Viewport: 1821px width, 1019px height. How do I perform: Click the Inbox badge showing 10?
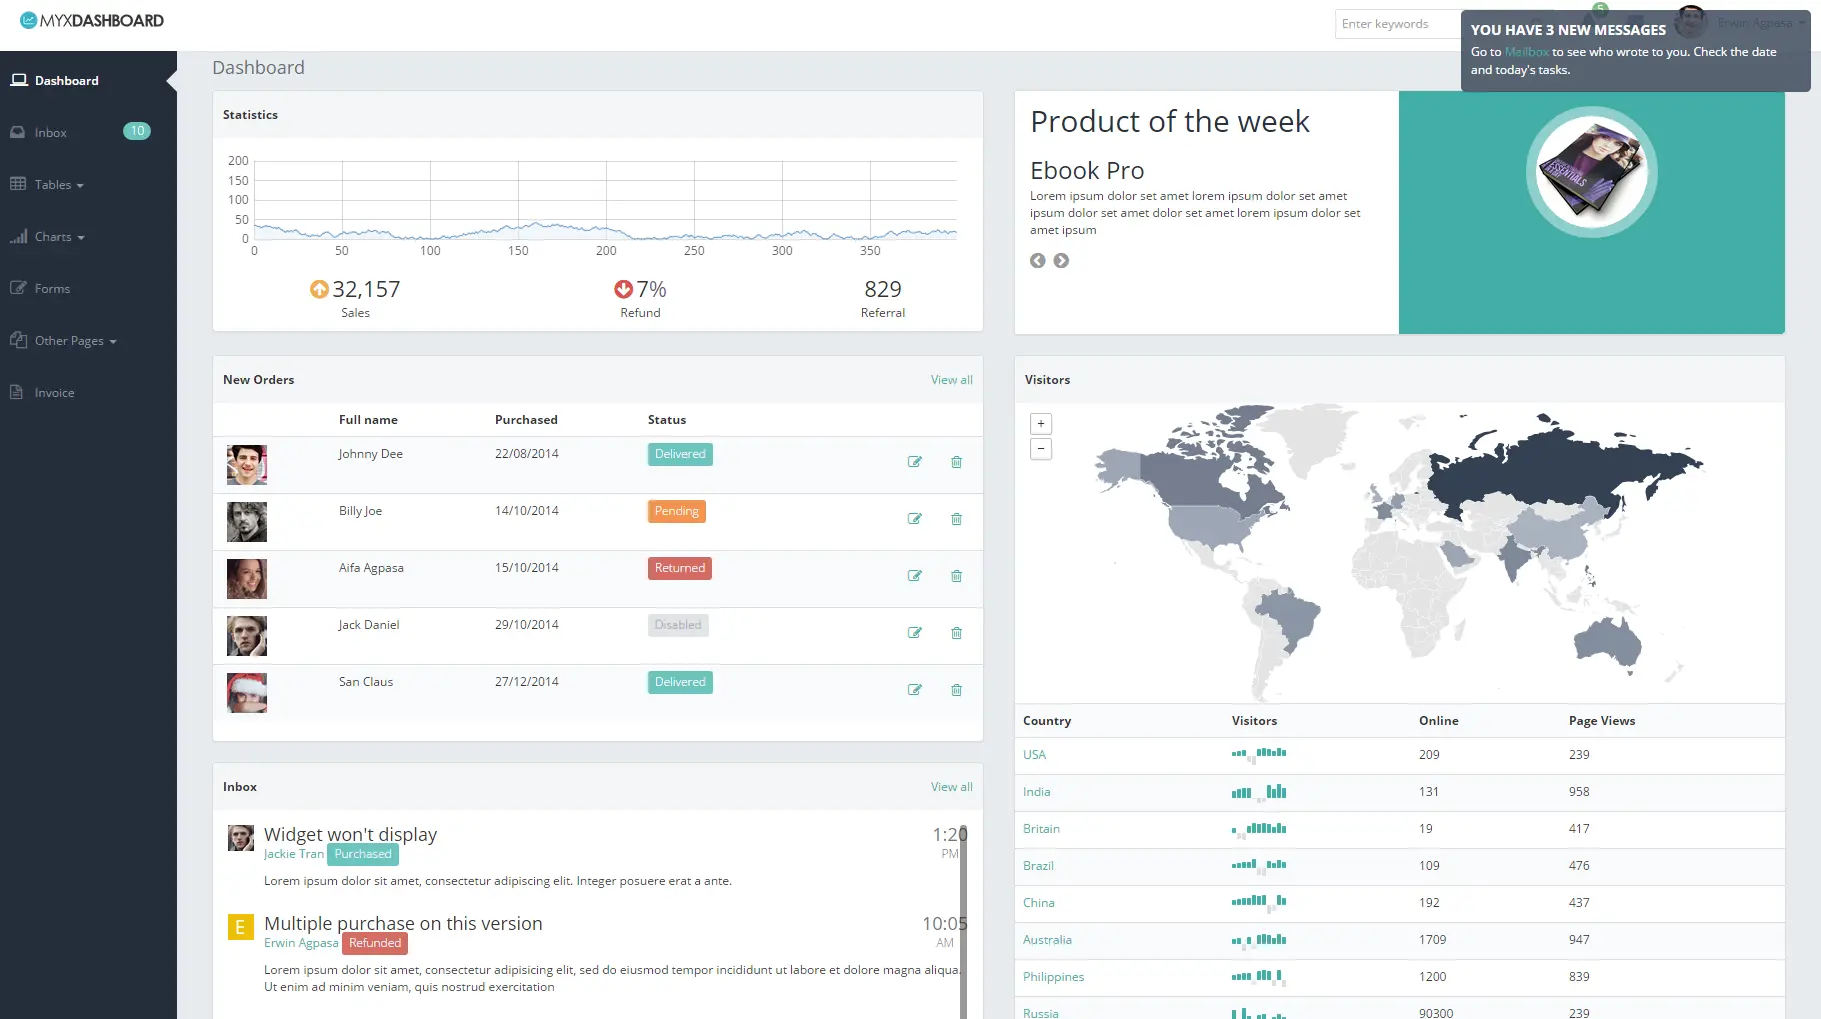pyautogui.click(x=137, y=131)
